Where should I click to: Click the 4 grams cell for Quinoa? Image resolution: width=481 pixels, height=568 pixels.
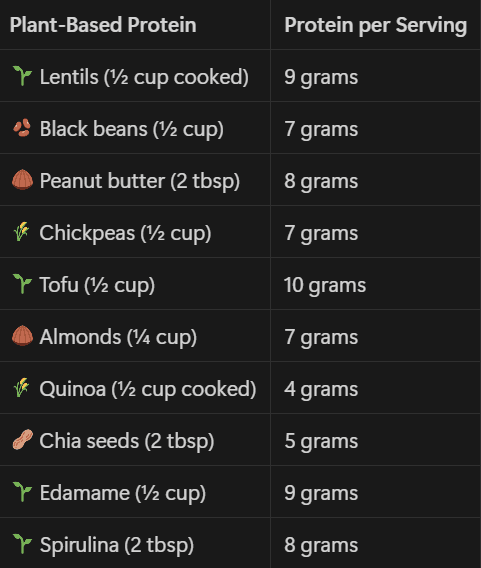pos(376,388)
